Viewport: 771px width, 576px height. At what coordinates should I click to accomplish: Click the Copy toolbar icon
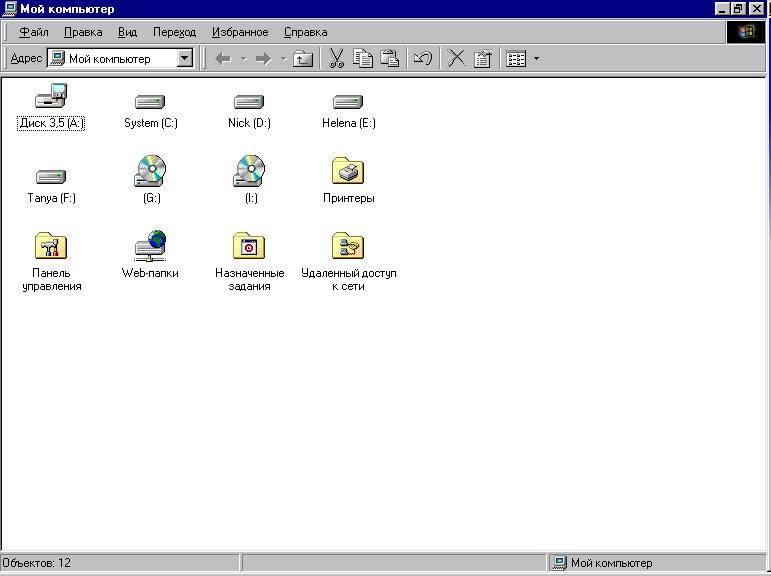point(363,59)
